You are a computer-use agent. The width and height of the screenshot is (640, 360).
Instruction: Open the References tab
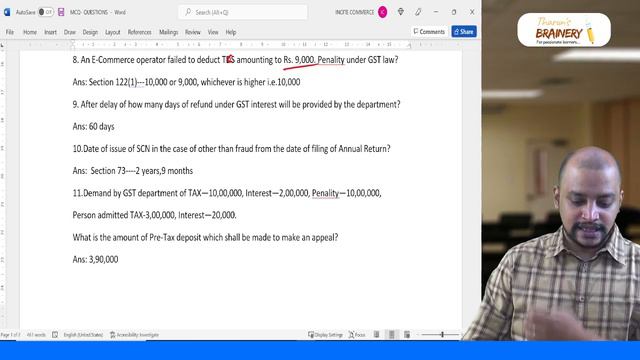point(140,32)
